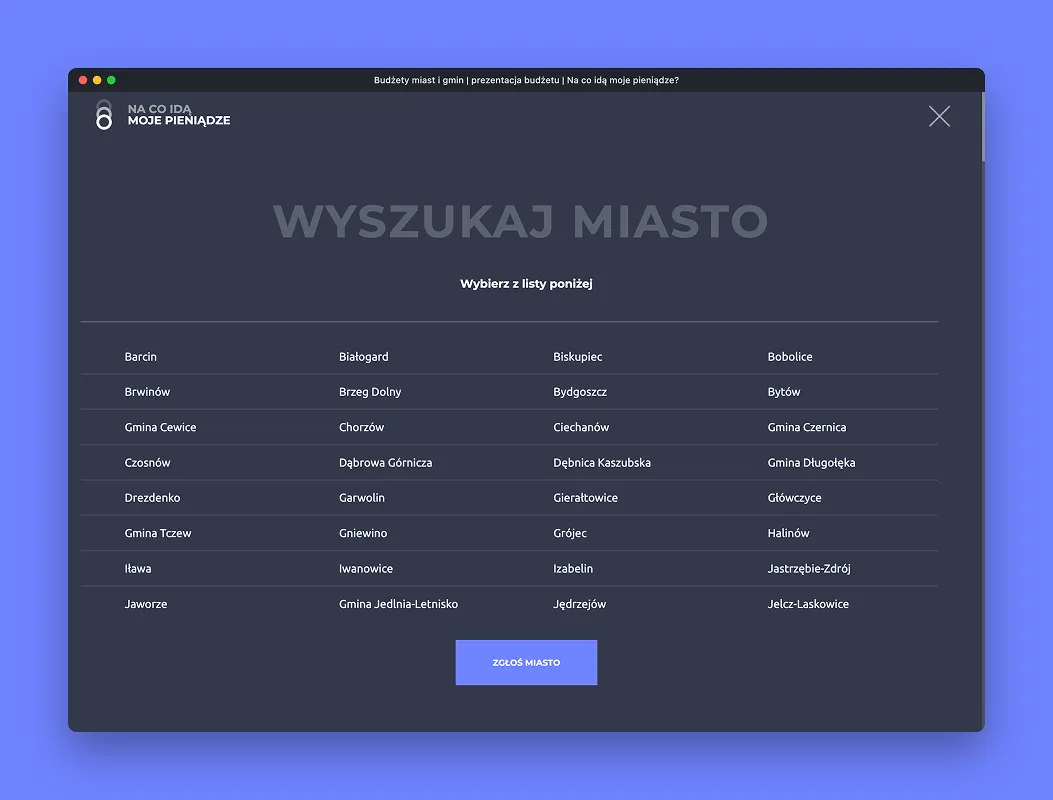The image size is (1053, 800).
Task: Pick Drezdenko in the list
Action: 152,498
